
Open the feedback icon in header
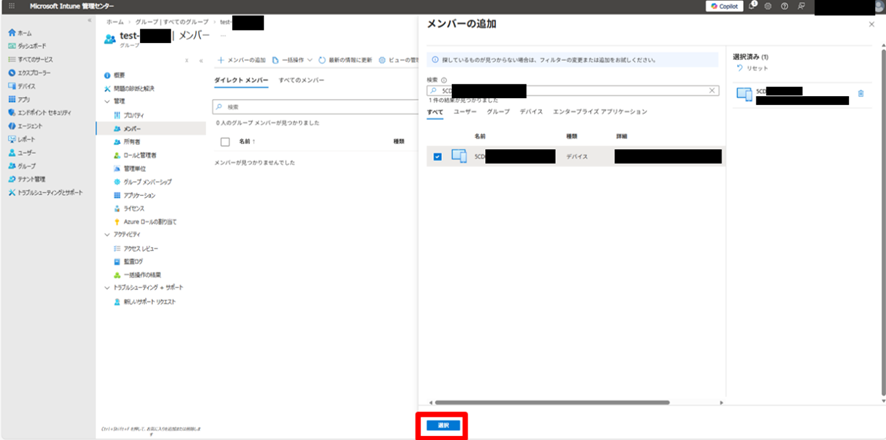[802, 6]
